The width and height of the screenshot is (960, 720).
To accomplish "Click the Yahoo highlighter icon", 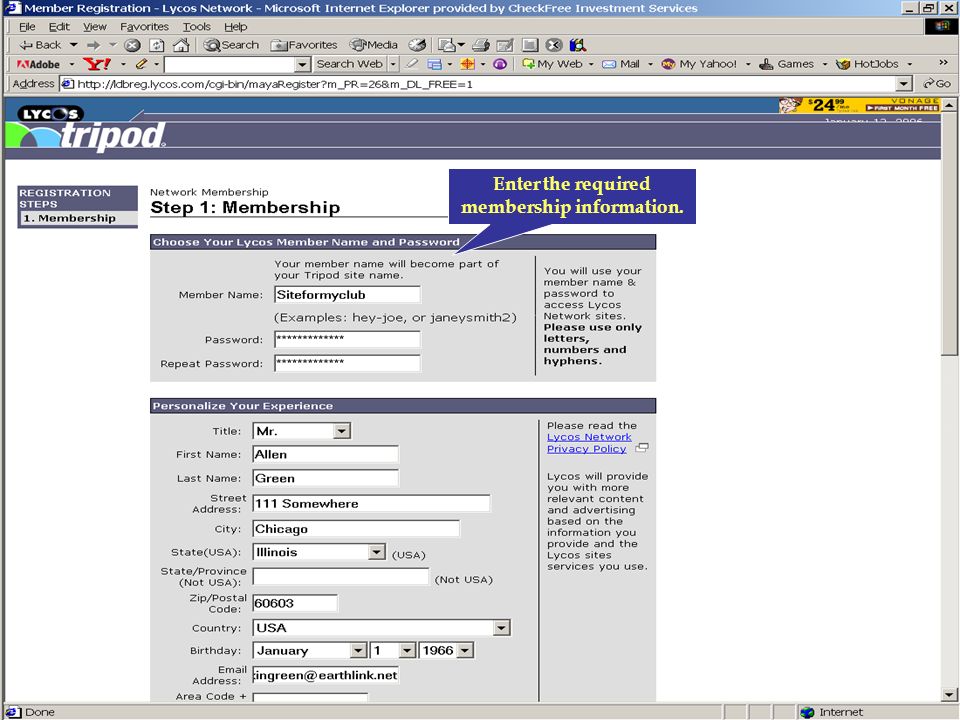I will pyautogui.click(x=412, y=64).
